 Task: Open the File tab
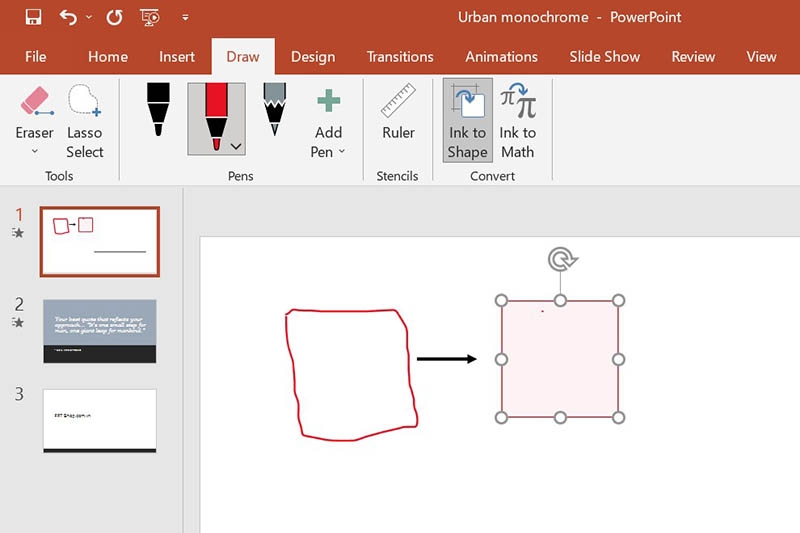point(36,57)
